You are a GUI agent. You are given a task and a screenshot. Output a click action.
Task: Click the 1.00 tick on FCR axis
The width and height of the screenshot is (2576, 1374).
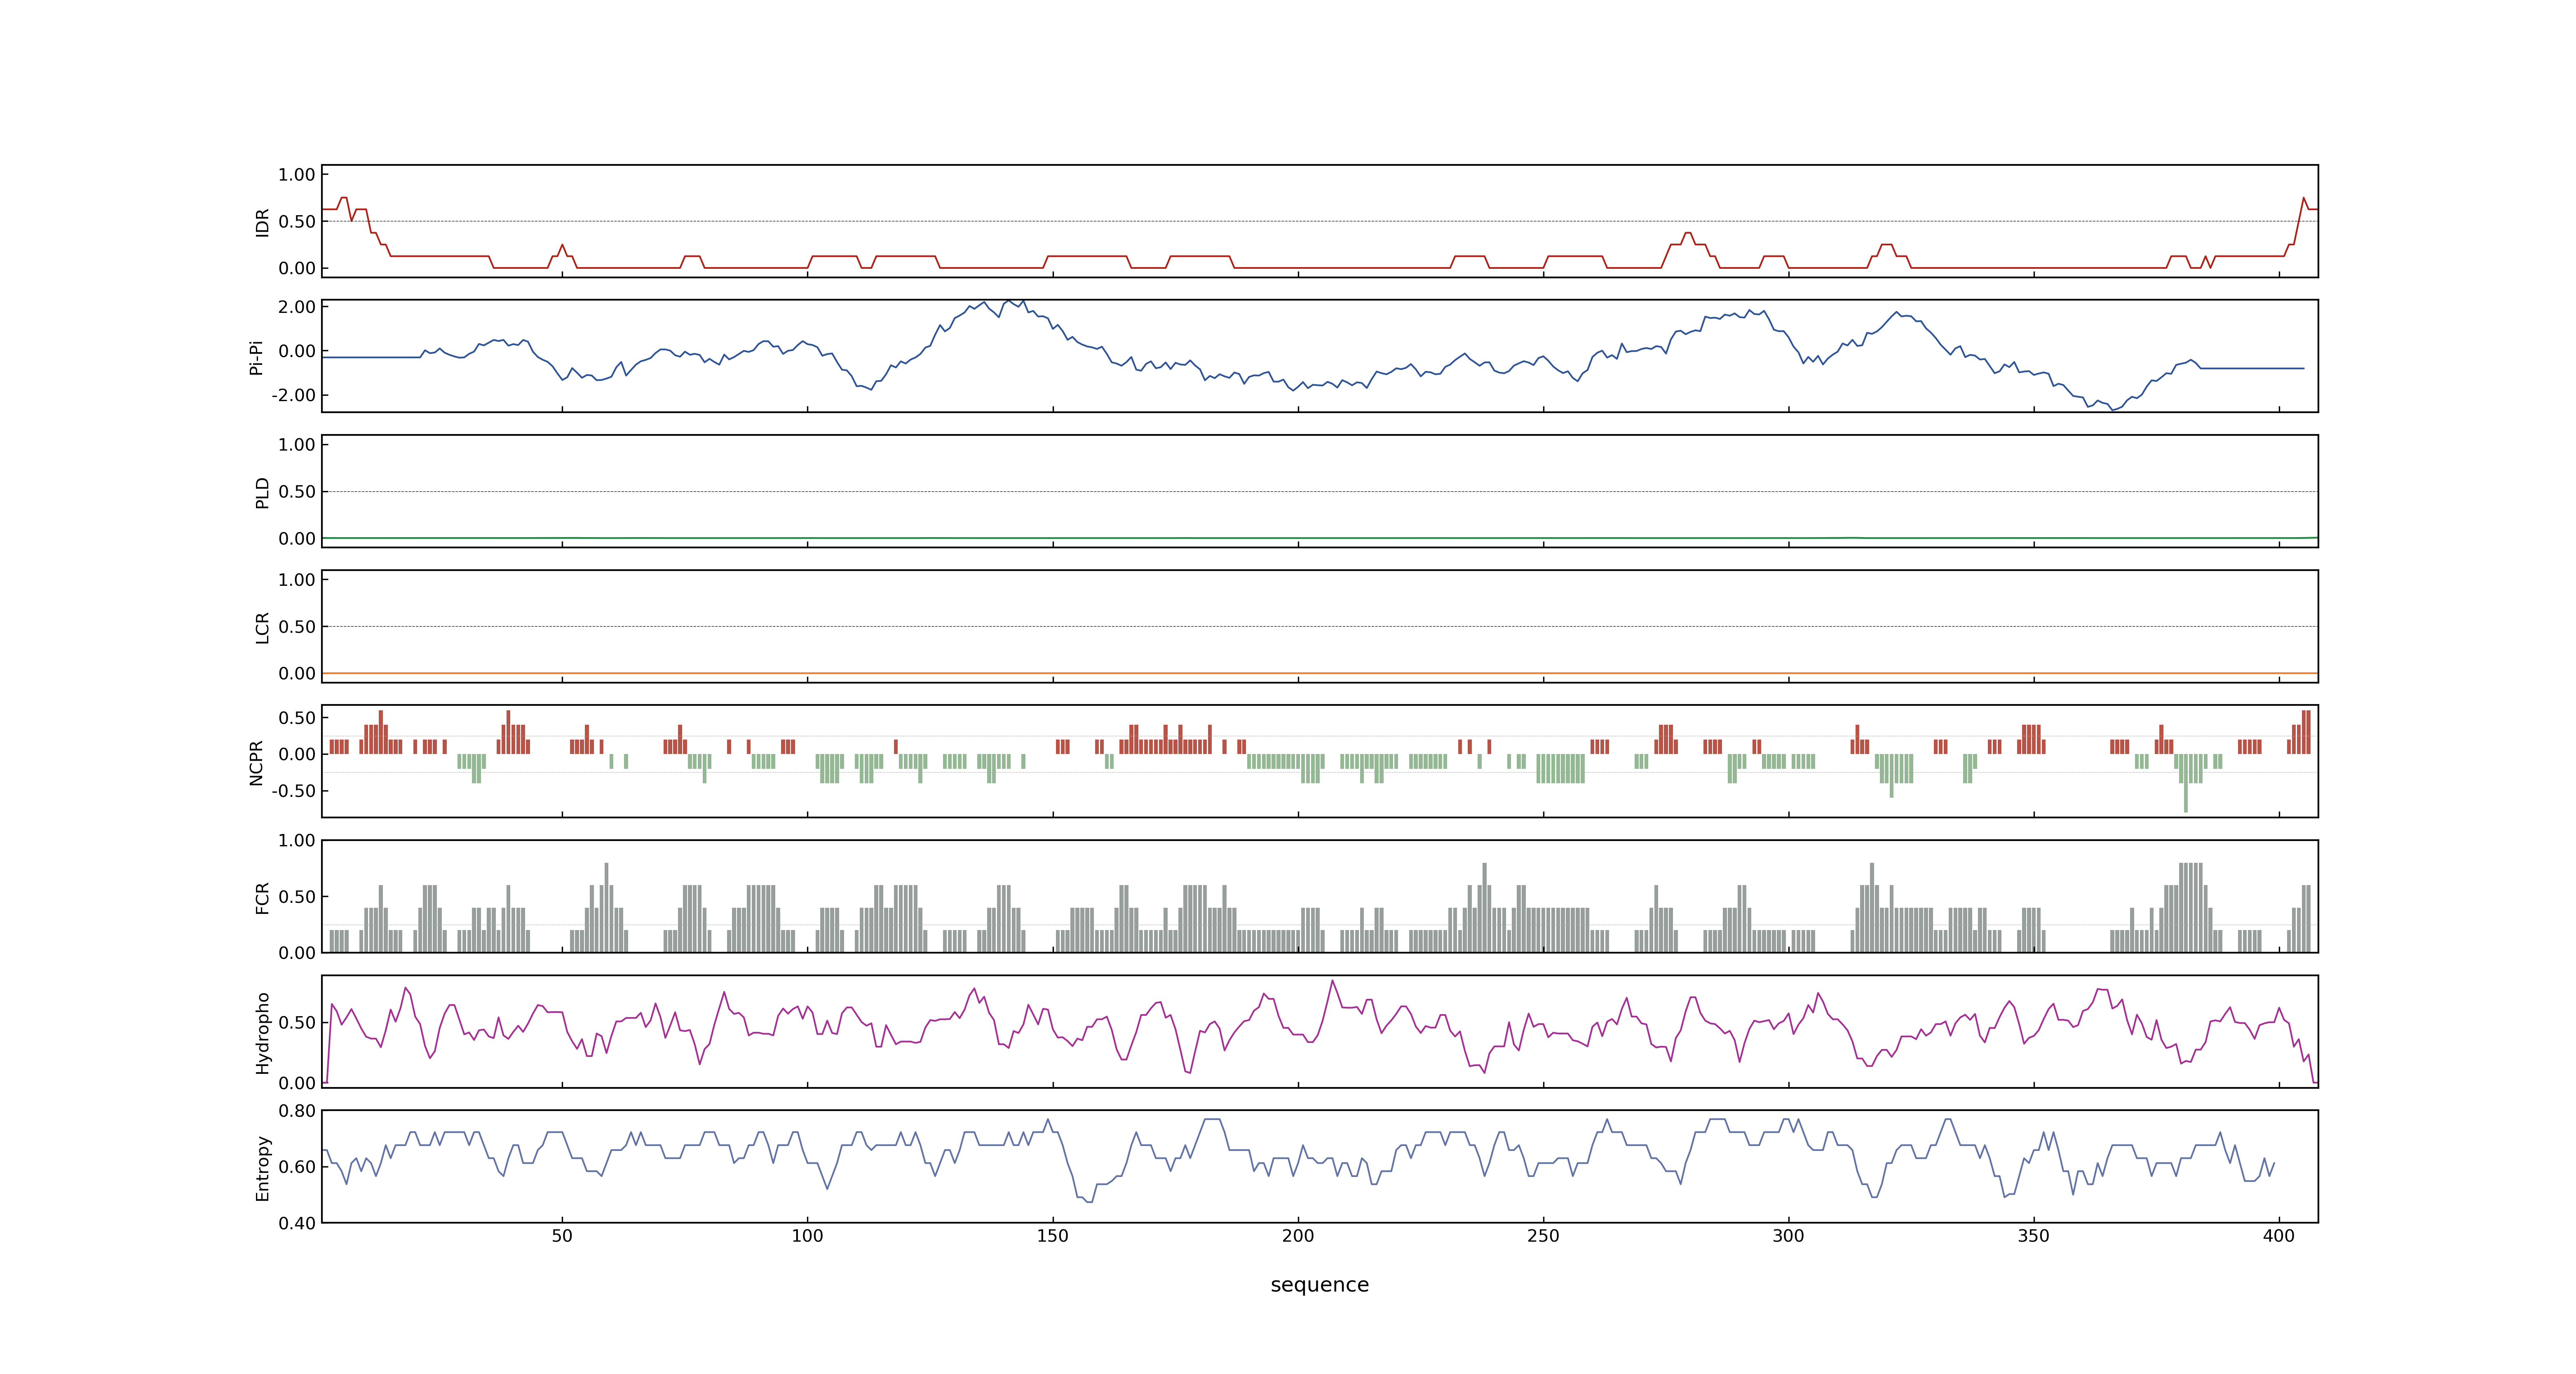297,841
